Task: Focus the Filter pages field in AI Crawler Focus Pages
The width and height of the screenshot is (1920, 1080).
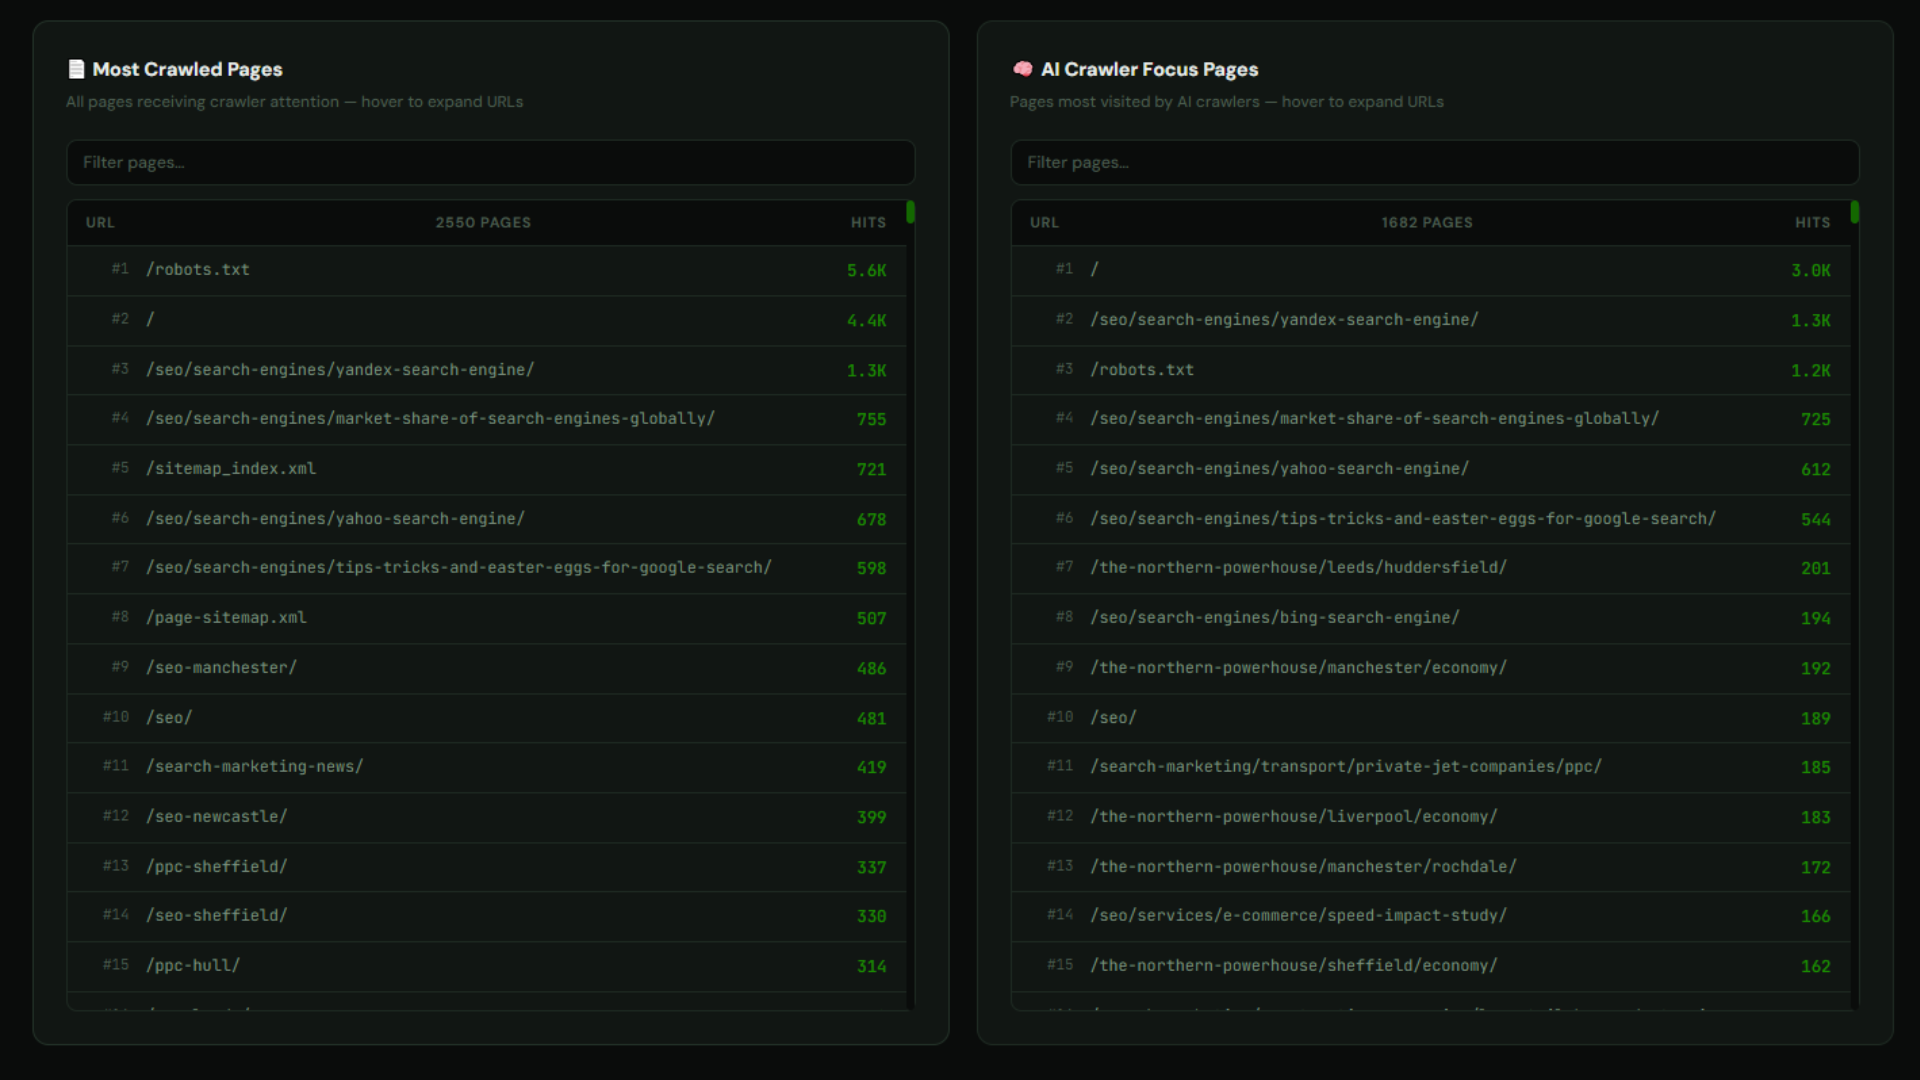Action: 1435,162
